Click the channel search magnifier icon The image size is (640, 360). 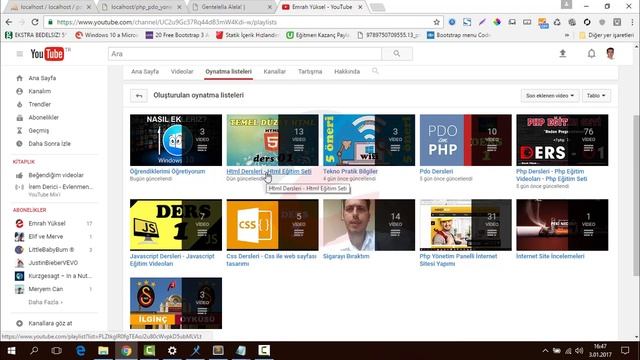click(x=375, y=71)
